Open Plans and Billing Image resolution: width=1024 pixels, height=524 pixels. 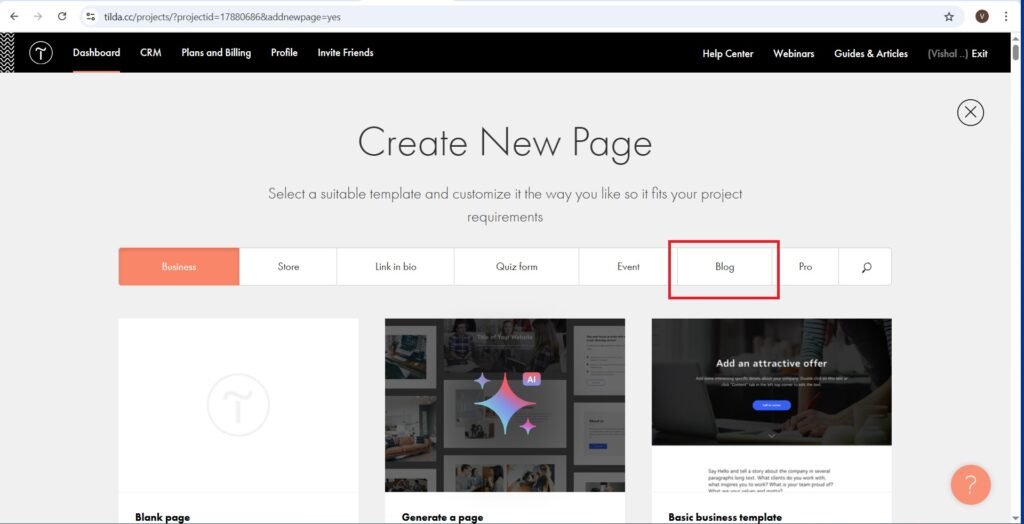click(x=216, y=53)
